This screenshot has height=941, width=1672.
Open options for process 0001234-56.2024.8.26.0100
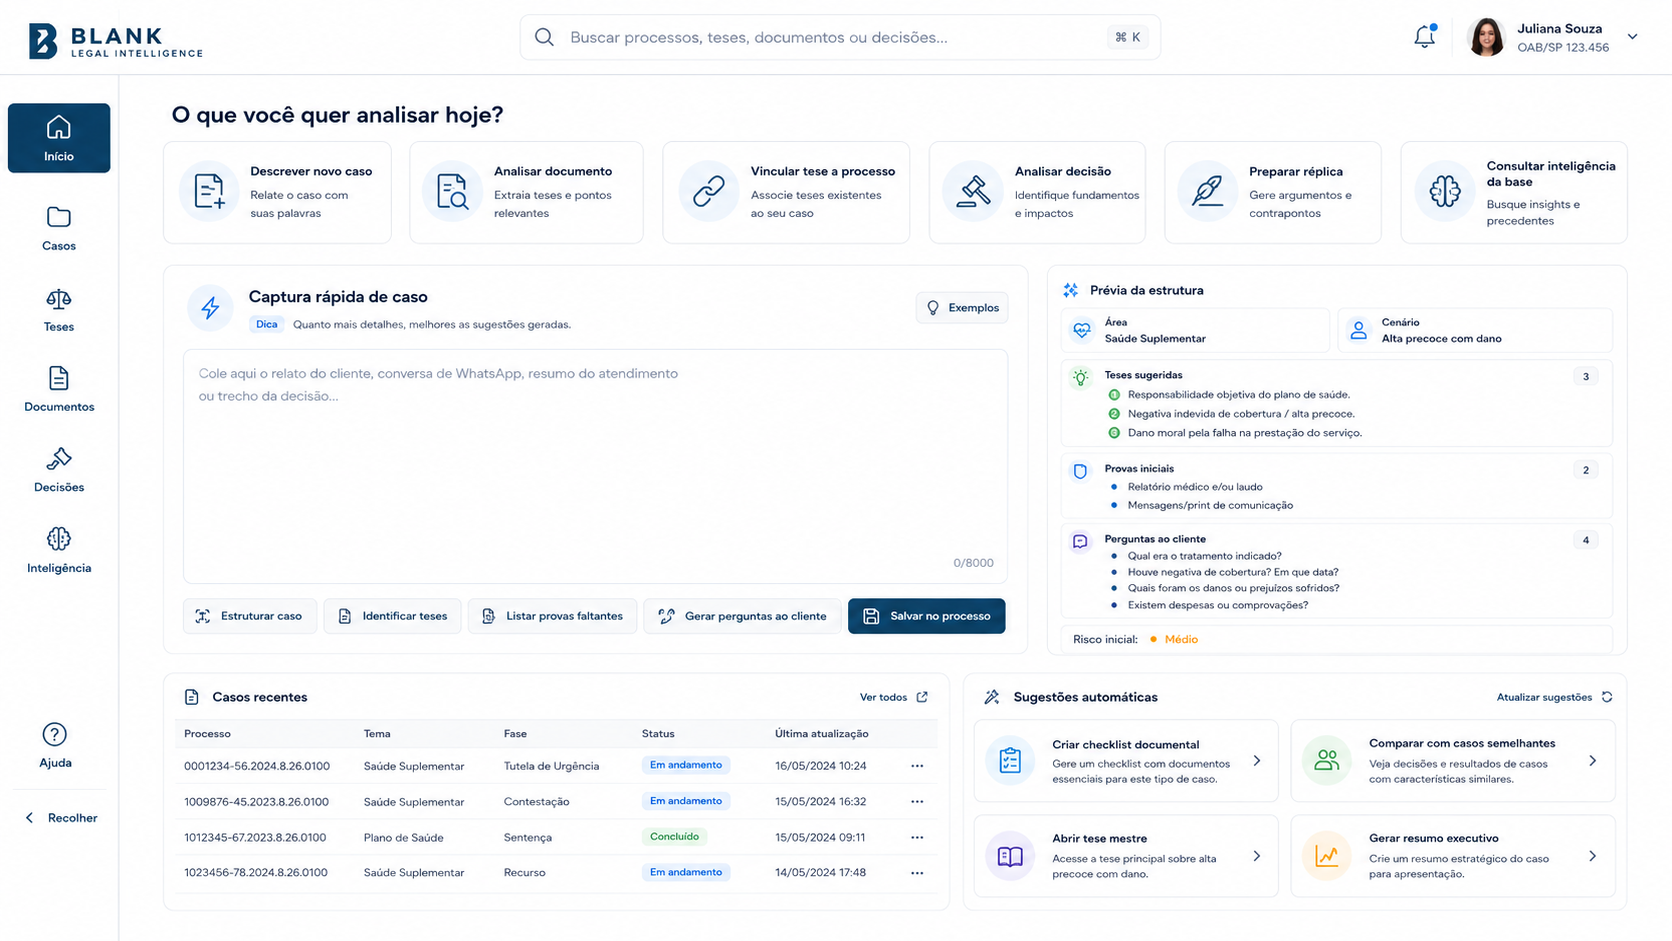point(917,766)
